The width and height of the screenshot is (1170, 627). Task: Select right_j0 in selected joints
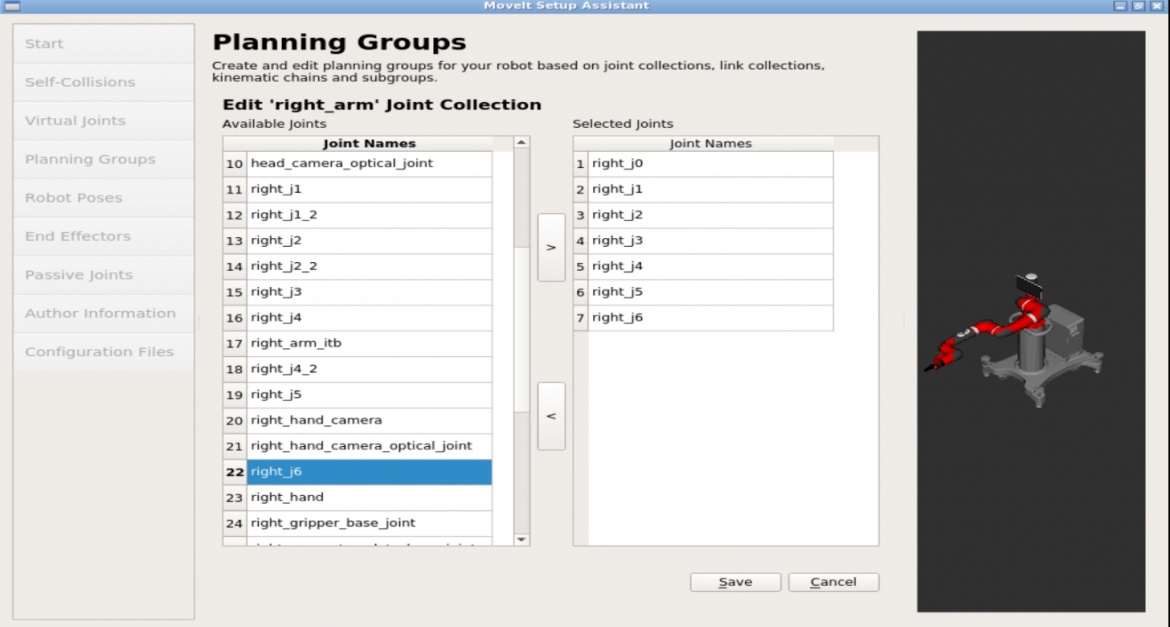[710, 163]
